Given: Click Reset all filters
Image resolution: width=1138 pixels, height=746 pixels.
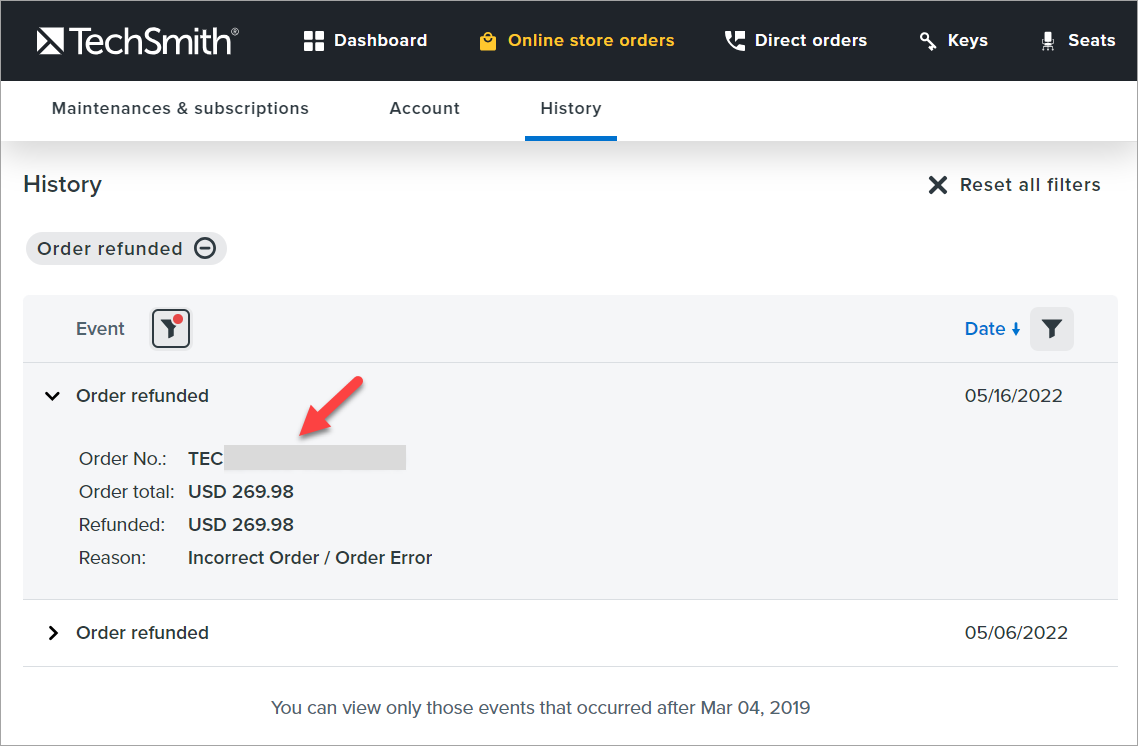Looking at the screenshot, I should click(x=1015, y=185).
